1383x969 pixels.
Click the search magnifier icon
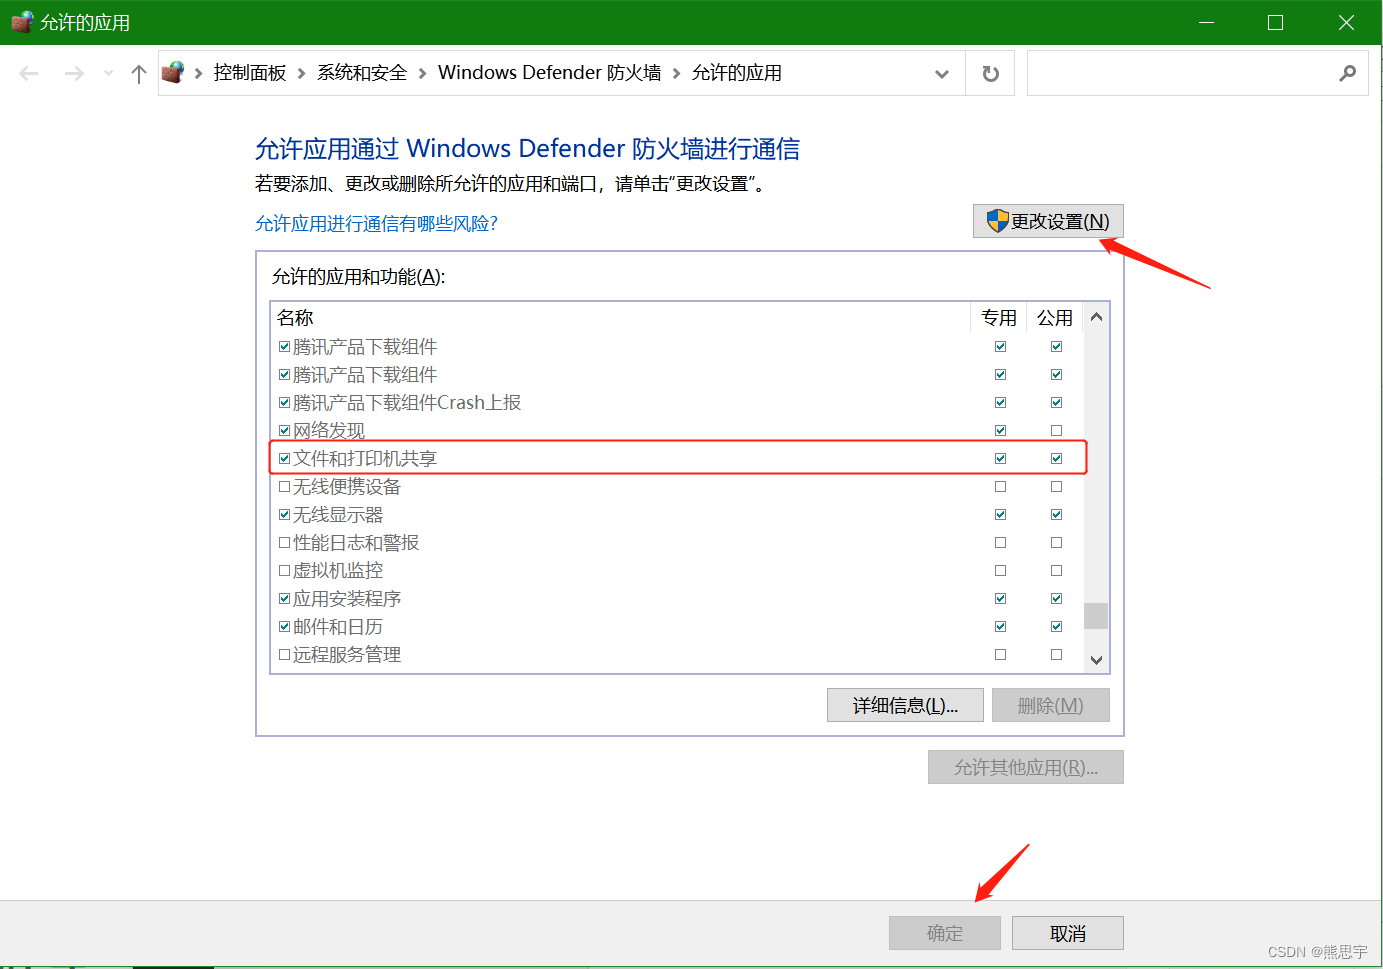[x=1348, y=73]
